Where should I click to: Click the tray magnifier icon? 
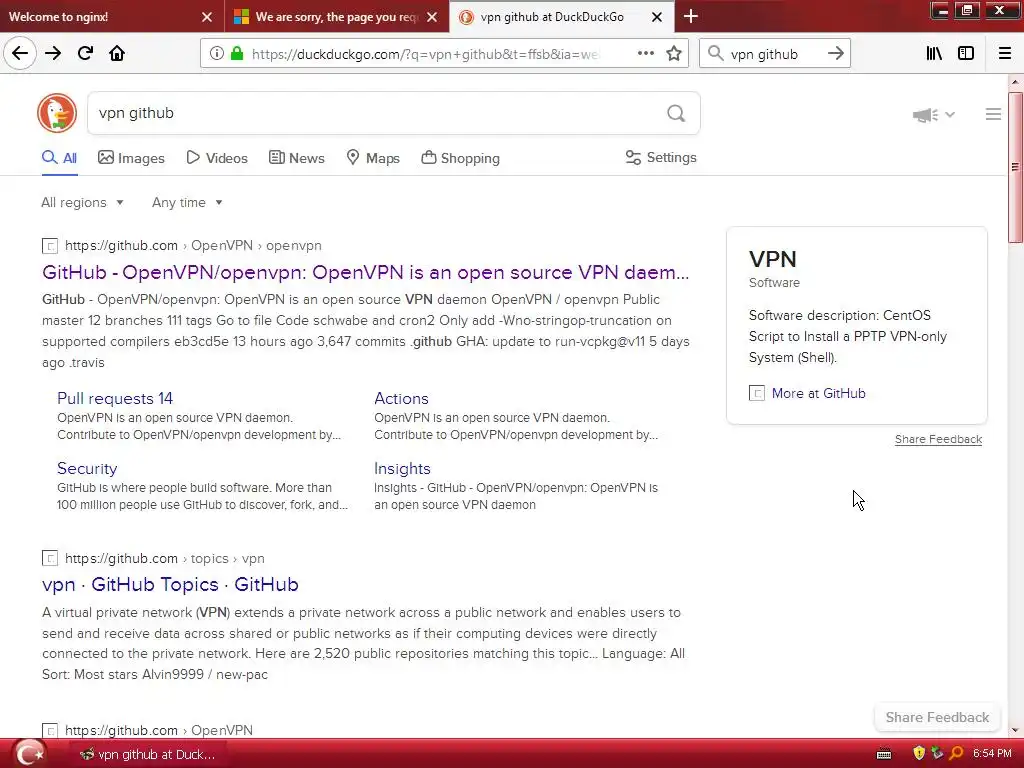click(956, 754)
